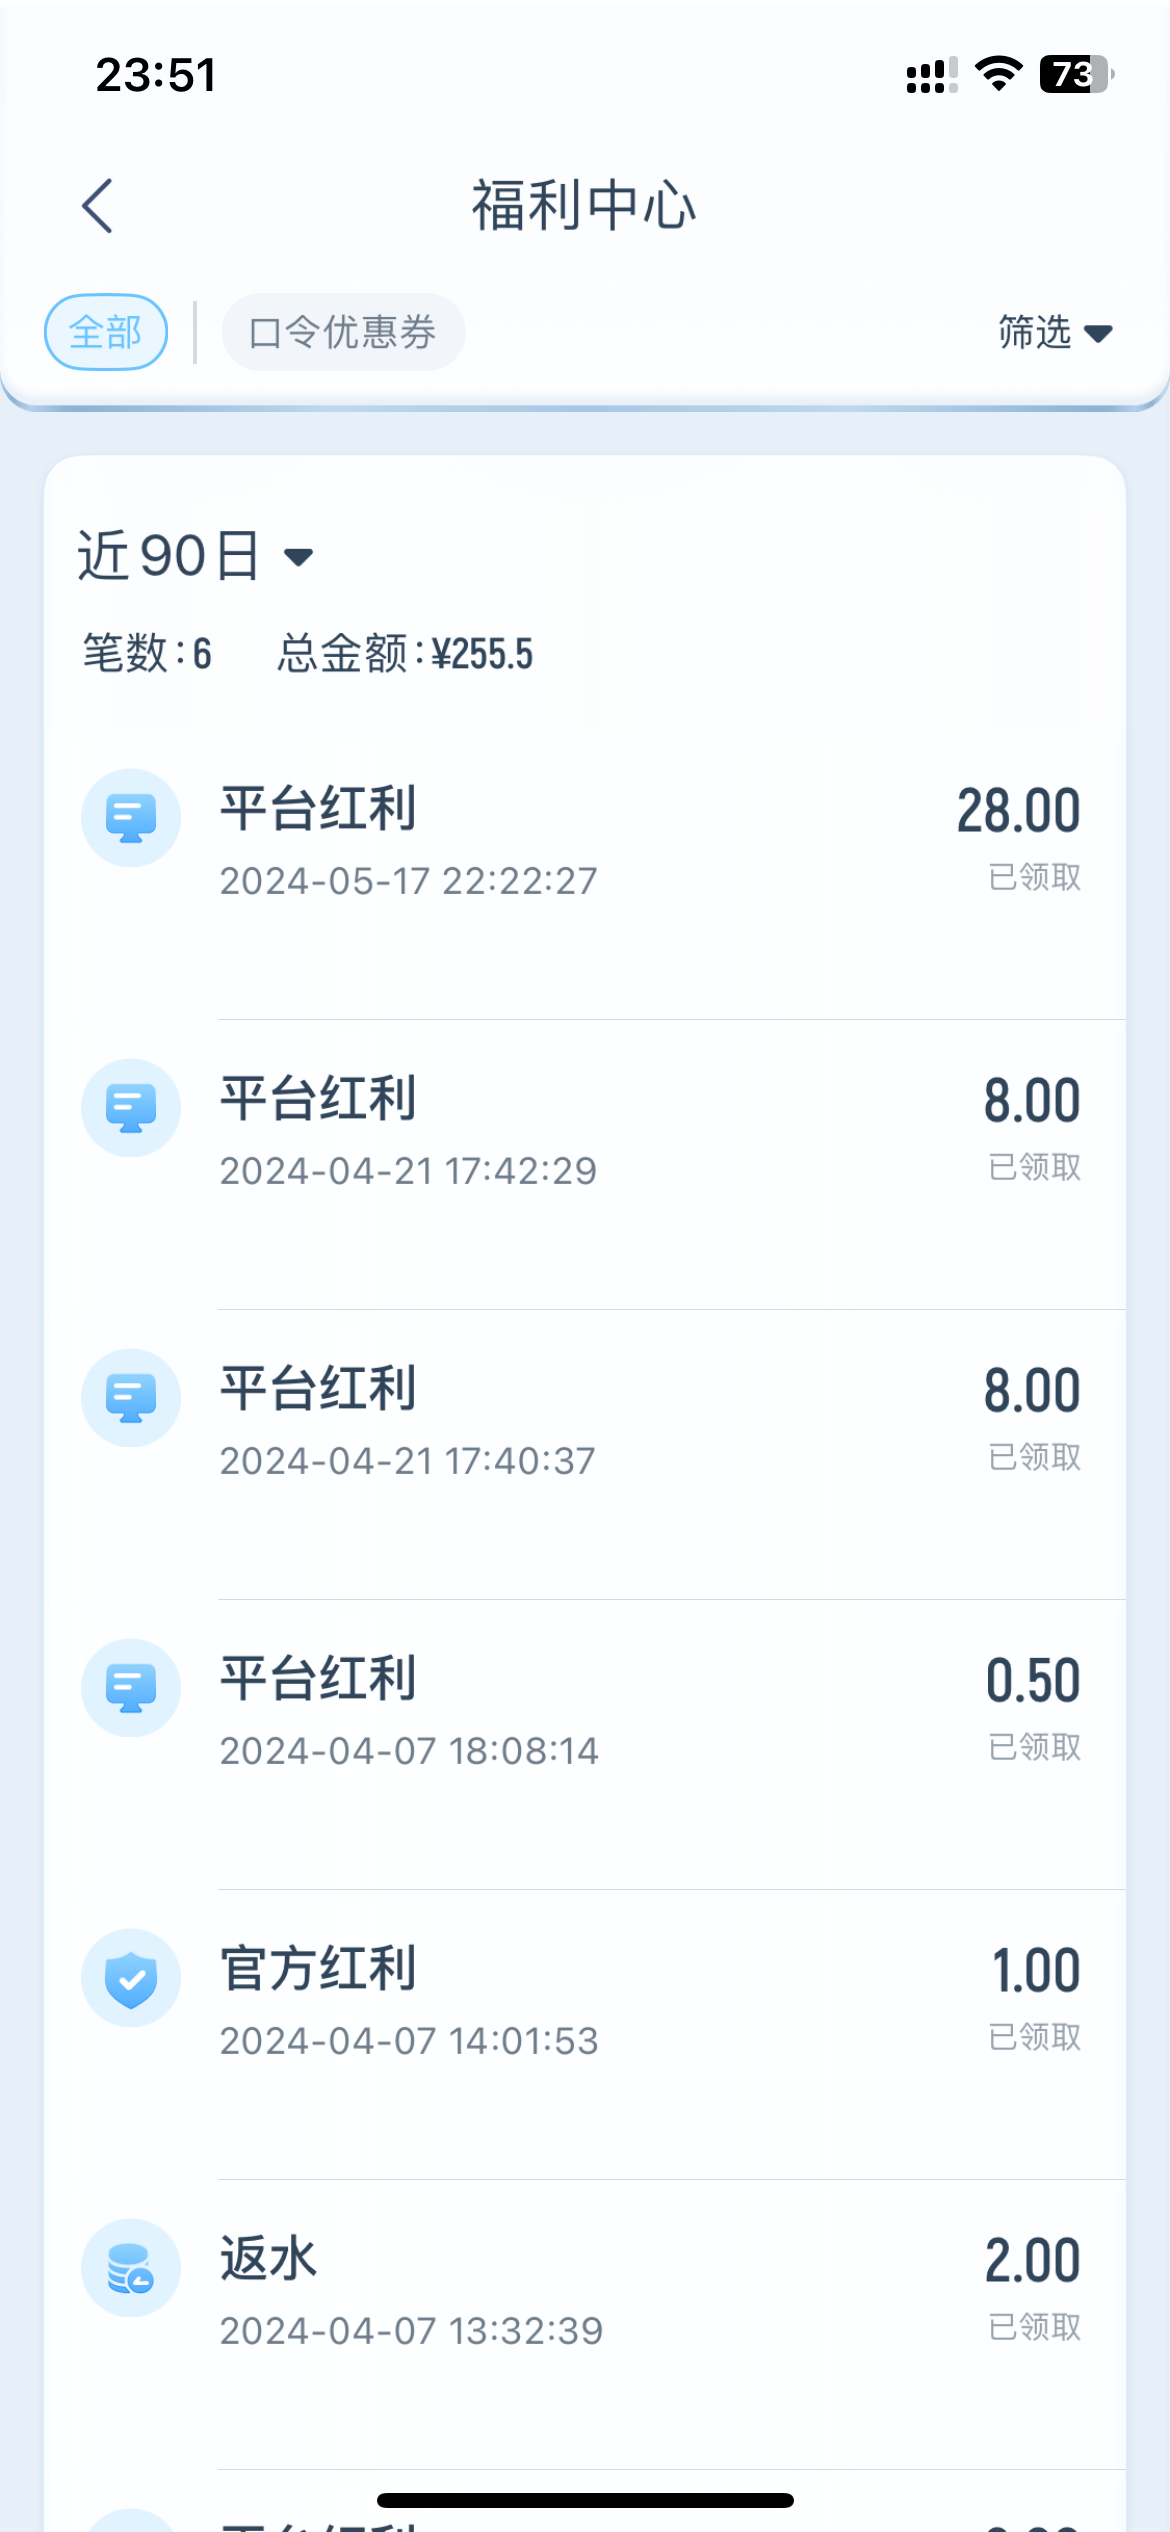Click the monitor icon beside 17:40:37 entry
Screen dimensions: 1170x2532
tap(131, 1398)
